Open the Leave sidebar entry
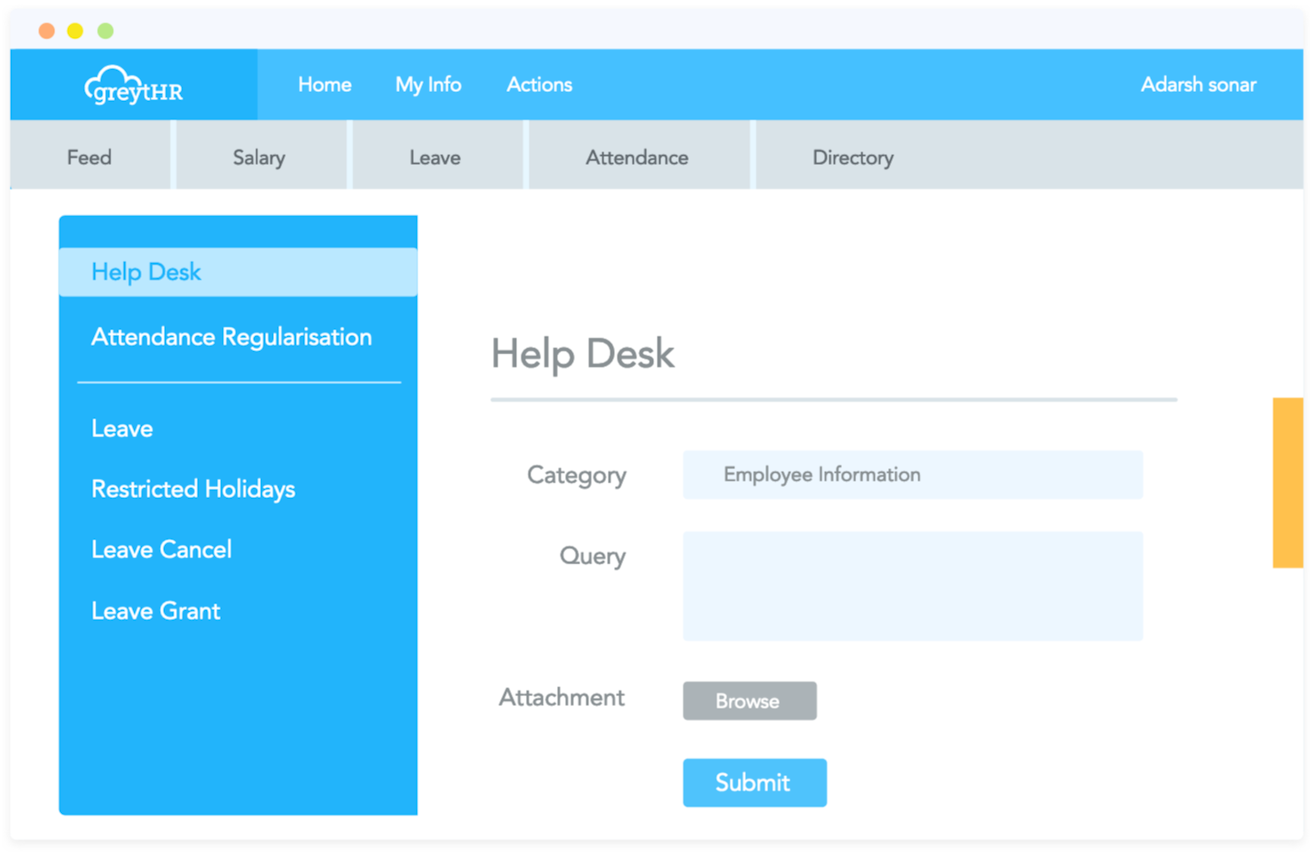This screenshot has height=858, width=1310. pyautogui.click(x=122, y=428)
